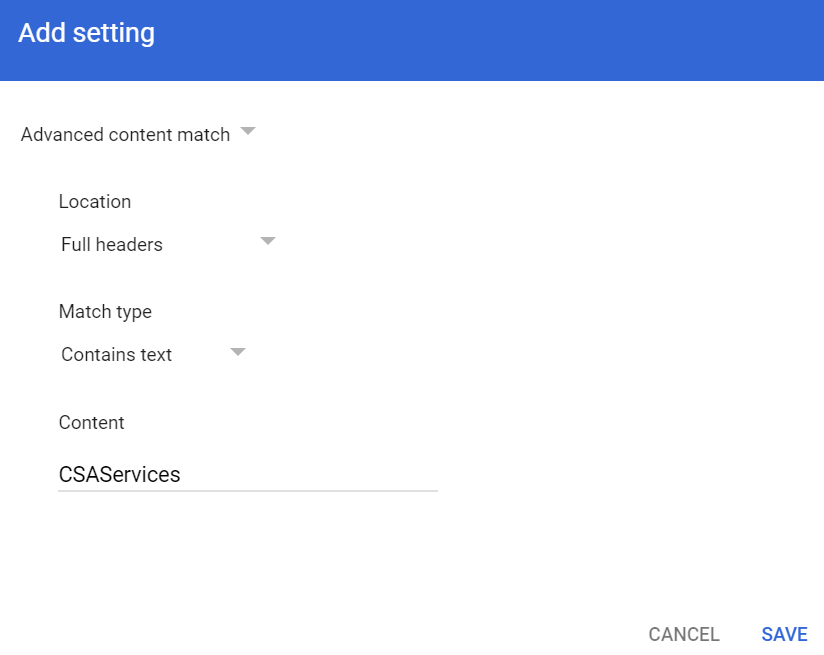Image resolution: width=824 pixels, height=655 pixels.
Task: Click the Content label
Action: point(91,422)
